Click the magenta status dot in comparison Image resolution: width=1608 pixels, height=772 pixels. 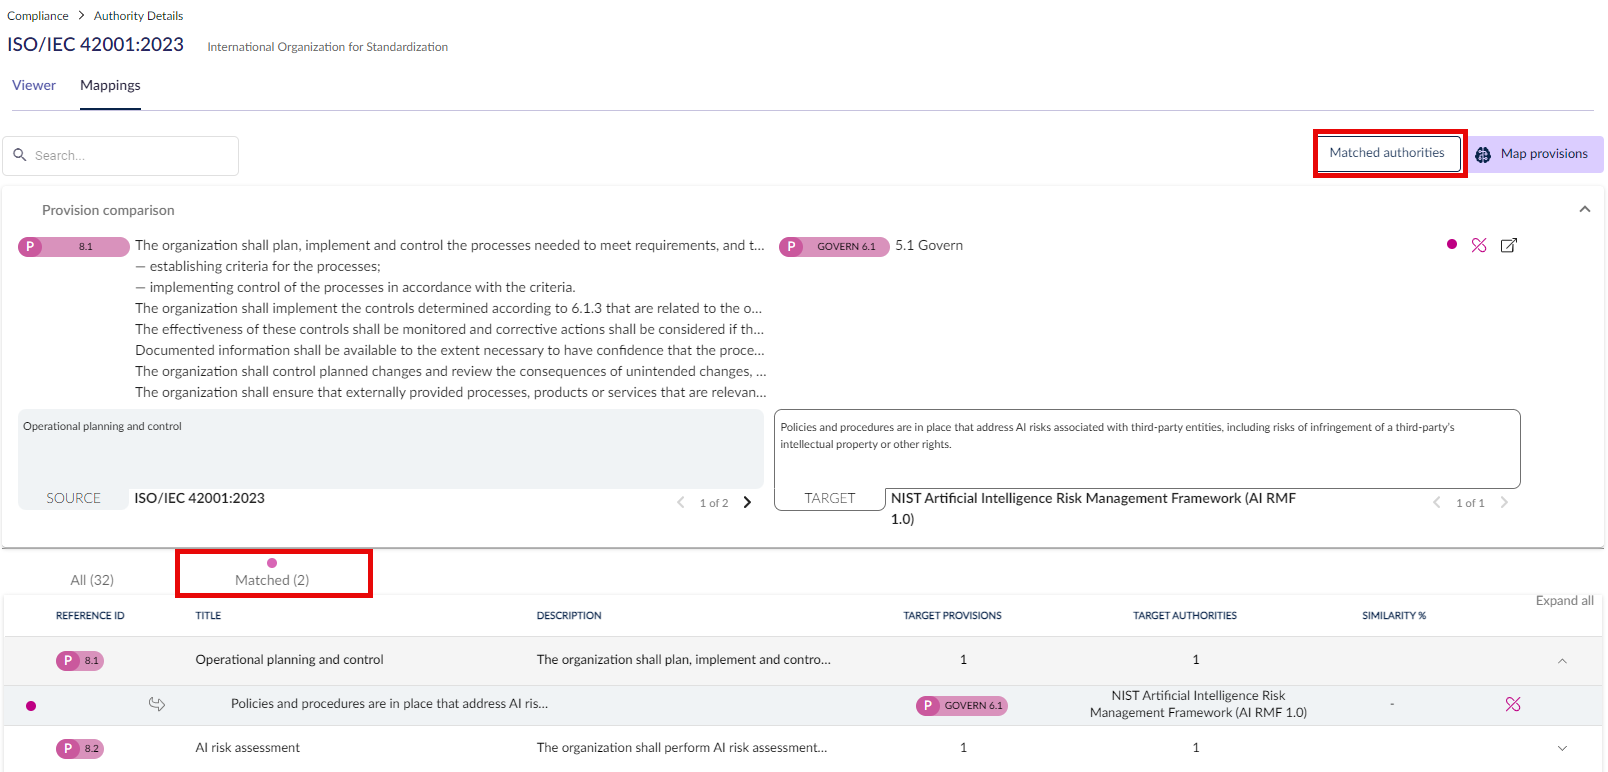[1452, 244]
